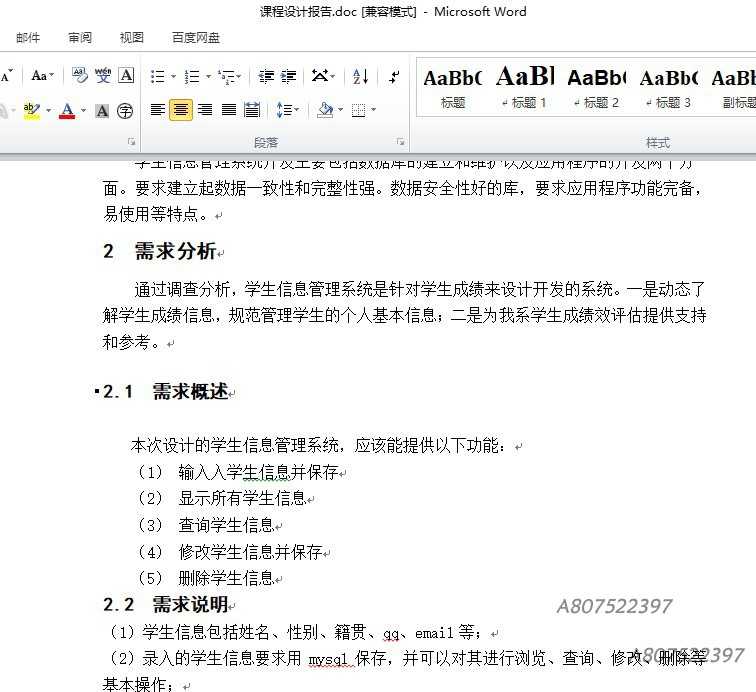This screenshot has width=756, height=692.
Task: Click the Shading paint bucket icon
Action: coord(325,110)
